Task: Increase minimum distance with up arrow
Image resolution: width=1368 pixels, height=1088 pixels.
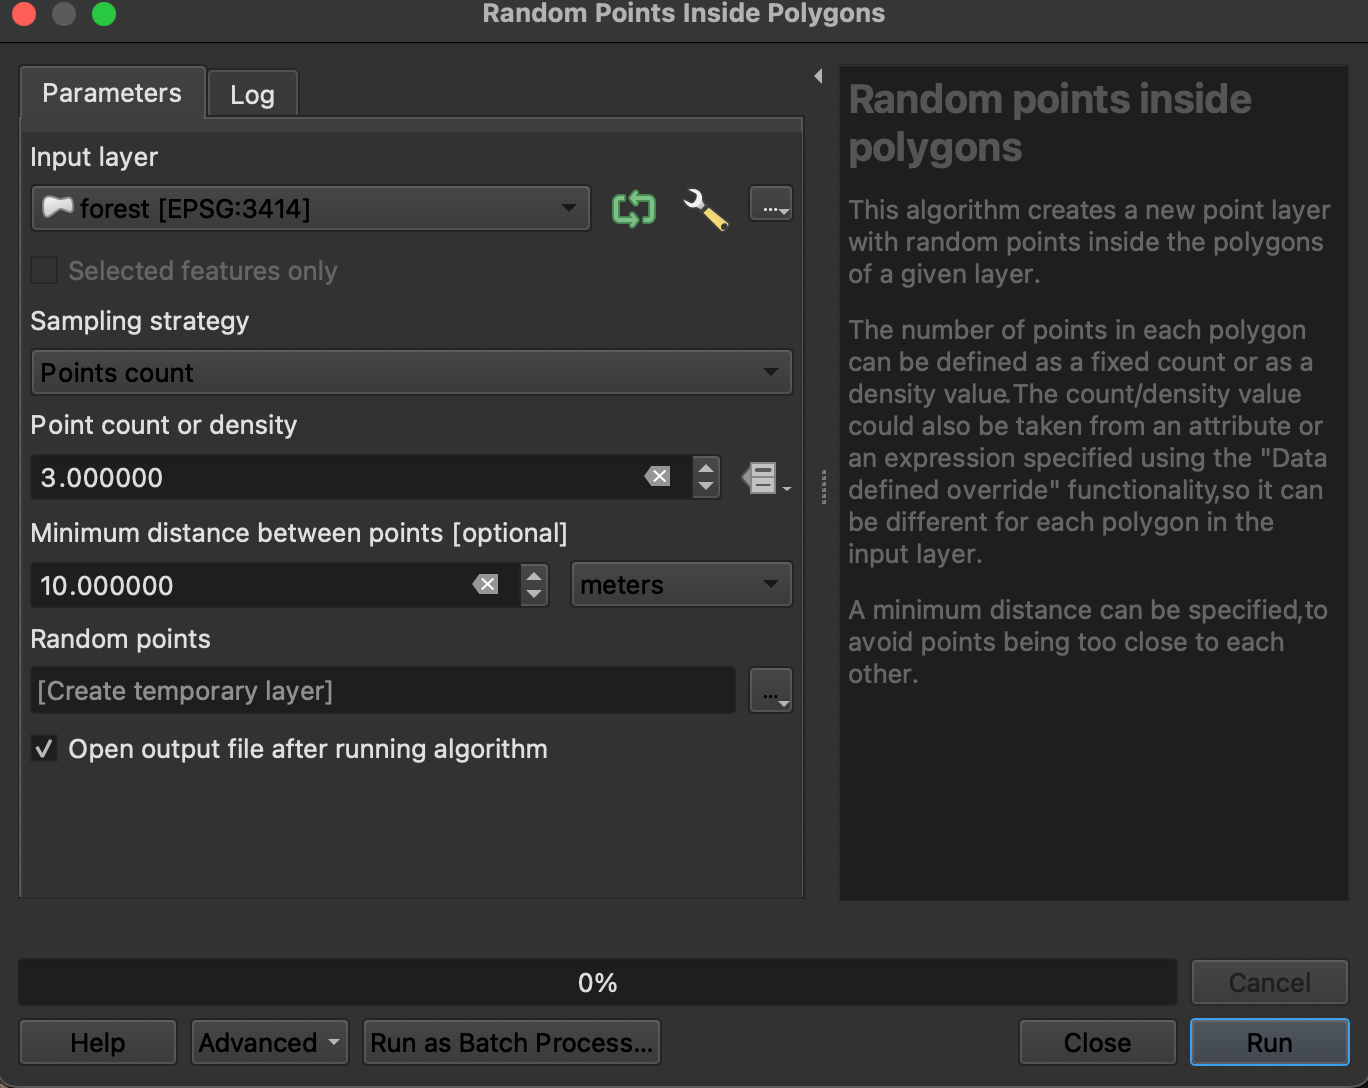Action: click(x=534, y=575)
